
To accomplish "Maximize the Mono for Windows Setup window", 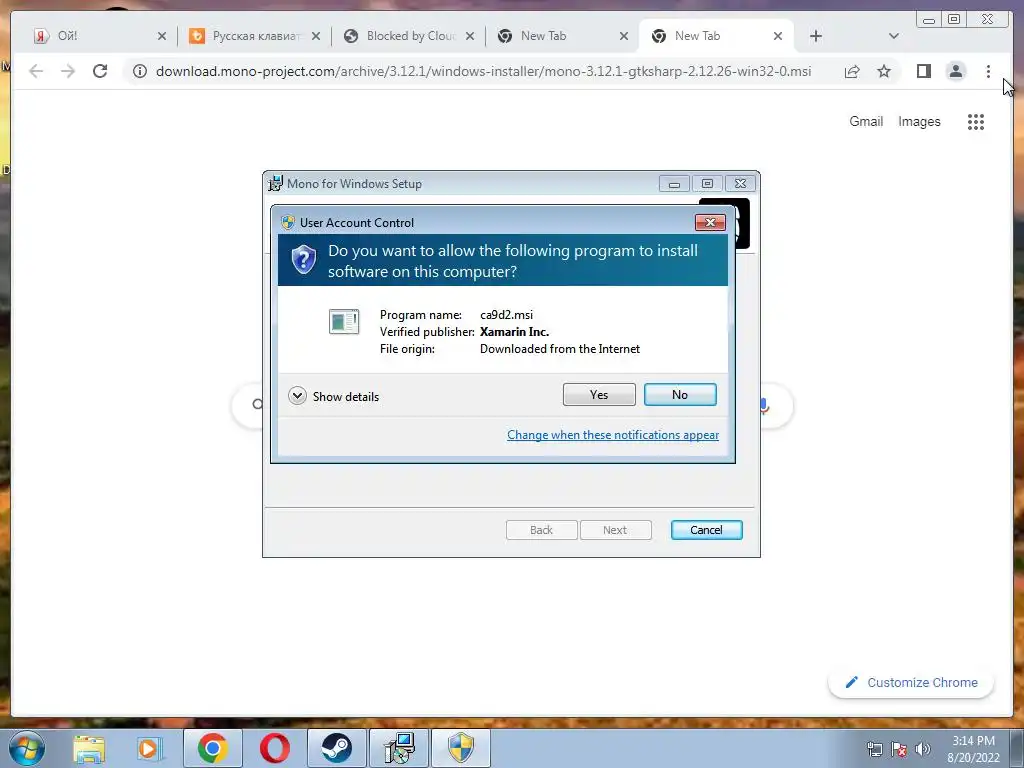I will coord(707,184).
